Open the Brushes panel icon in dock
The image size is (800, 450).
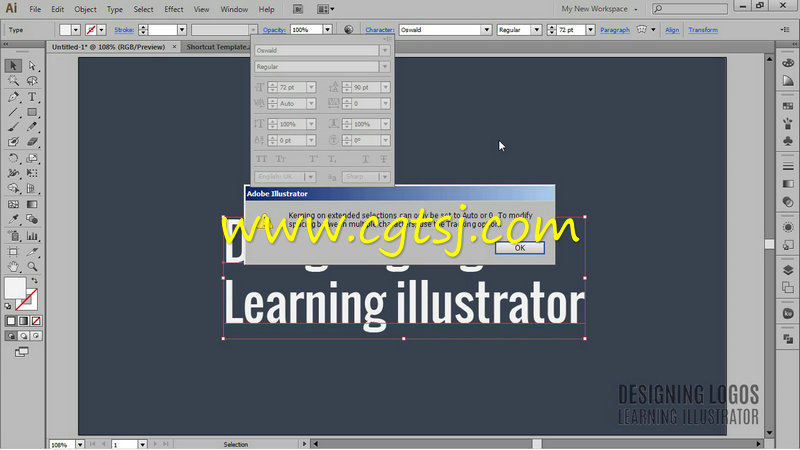click(x=788, y=123)
